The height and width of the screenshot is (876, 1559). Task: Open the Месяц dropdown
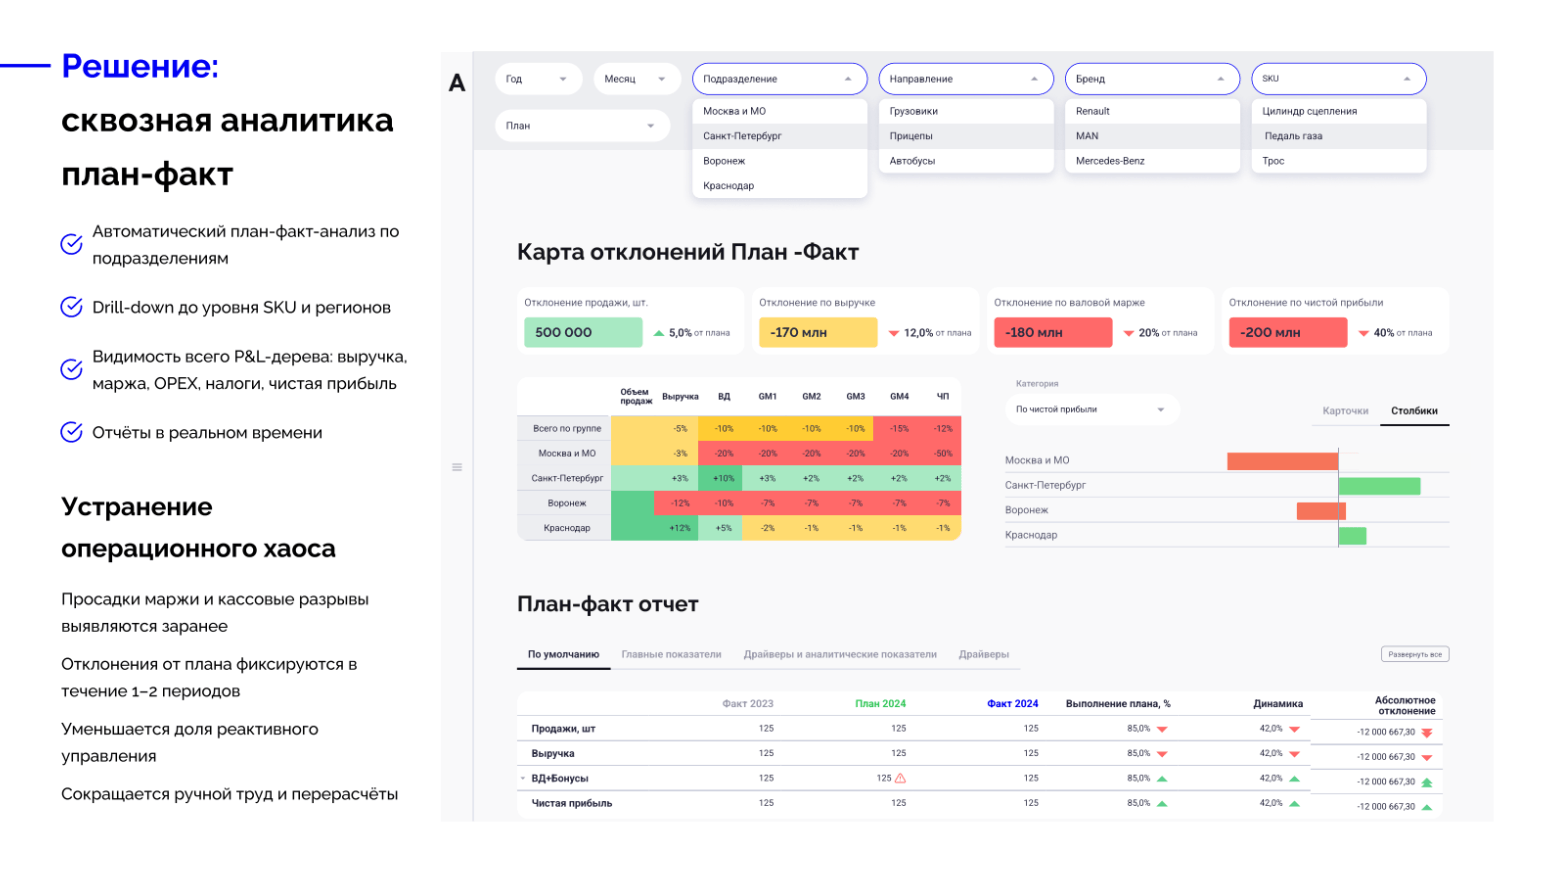636,79
